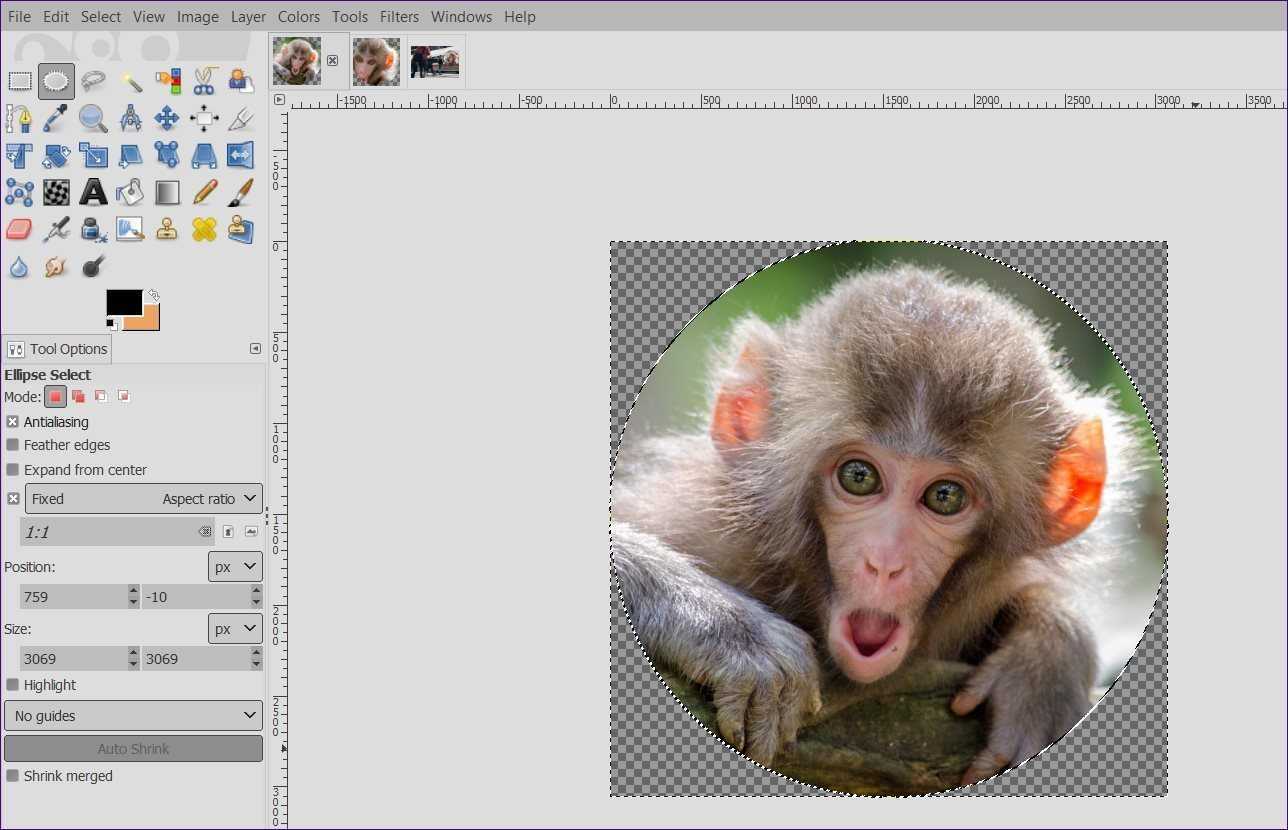1288x830 pixels.
Task: Open the Filters menu
Action: tap(399, 17)
